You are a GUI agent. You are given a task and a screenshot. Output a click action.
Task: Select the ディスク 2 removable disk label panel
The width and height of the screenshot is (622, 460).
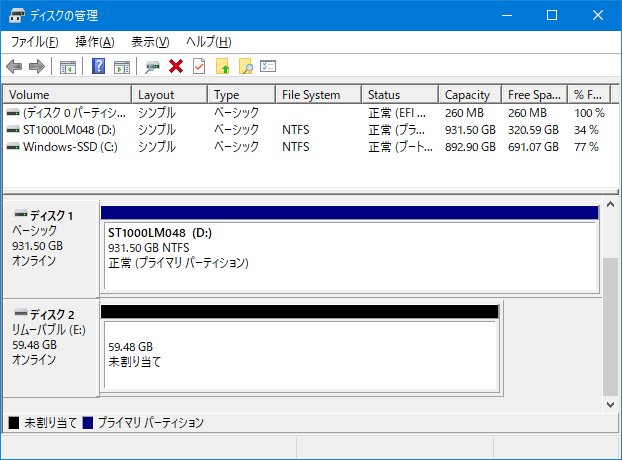coord(51,348)
